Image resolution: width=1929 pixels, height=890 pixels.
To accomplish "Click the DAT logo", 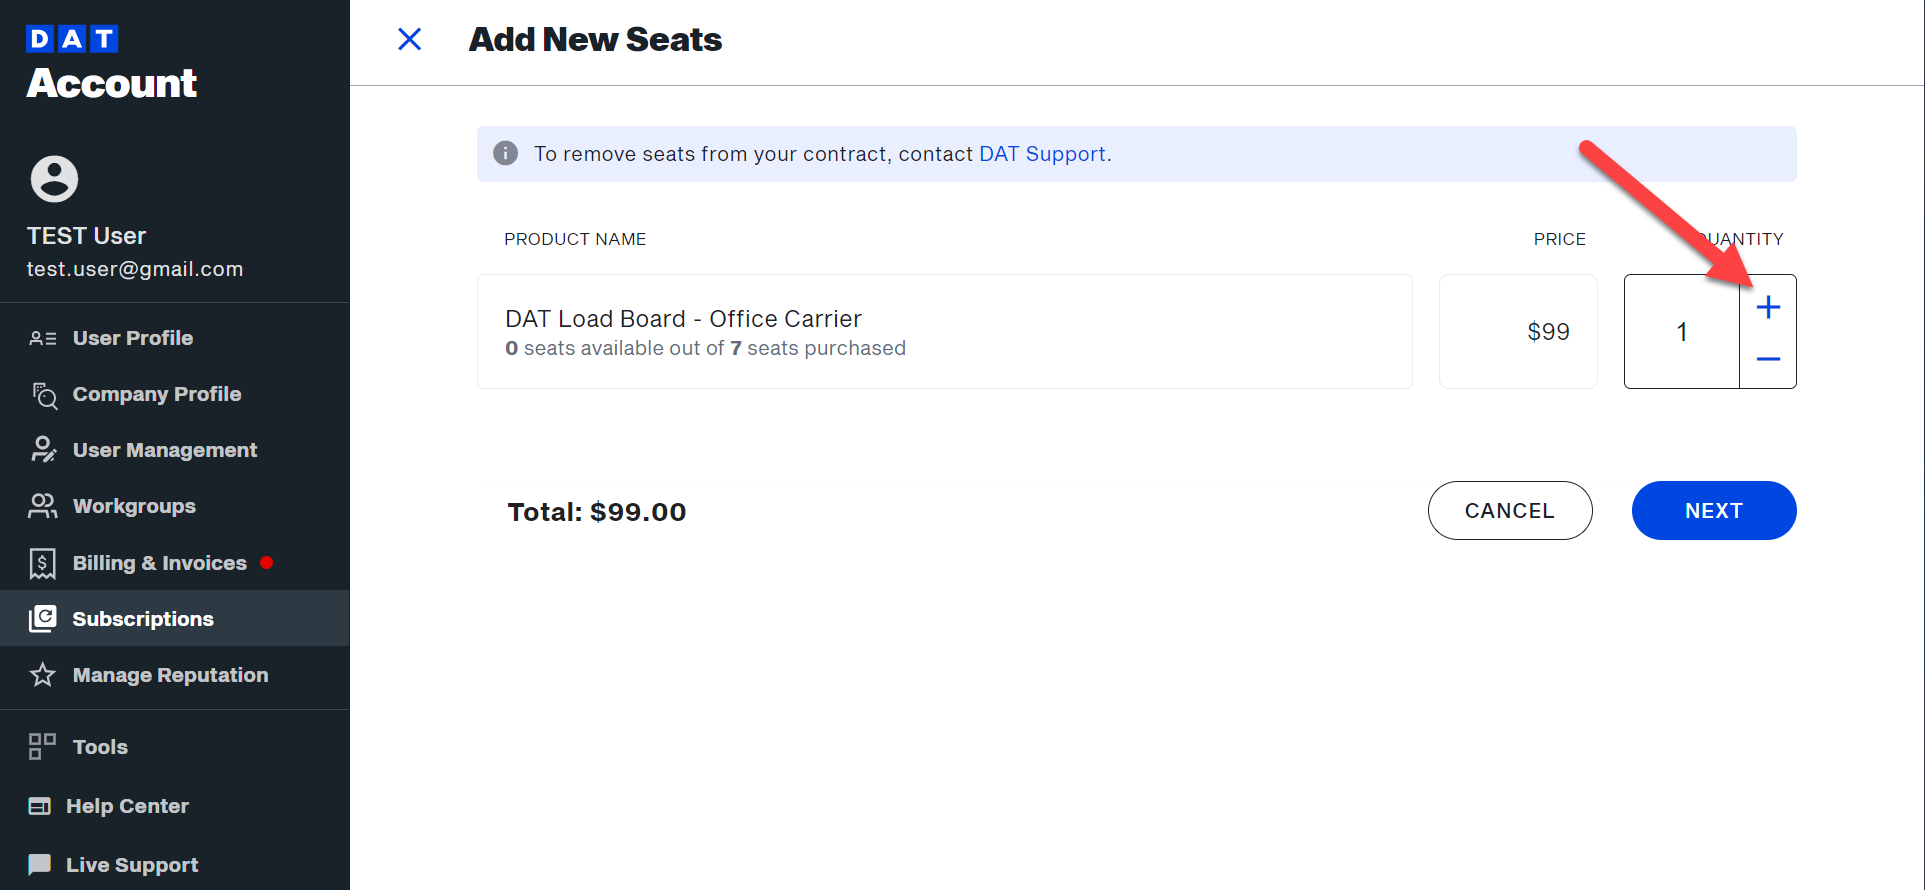I will coord(72,39).
